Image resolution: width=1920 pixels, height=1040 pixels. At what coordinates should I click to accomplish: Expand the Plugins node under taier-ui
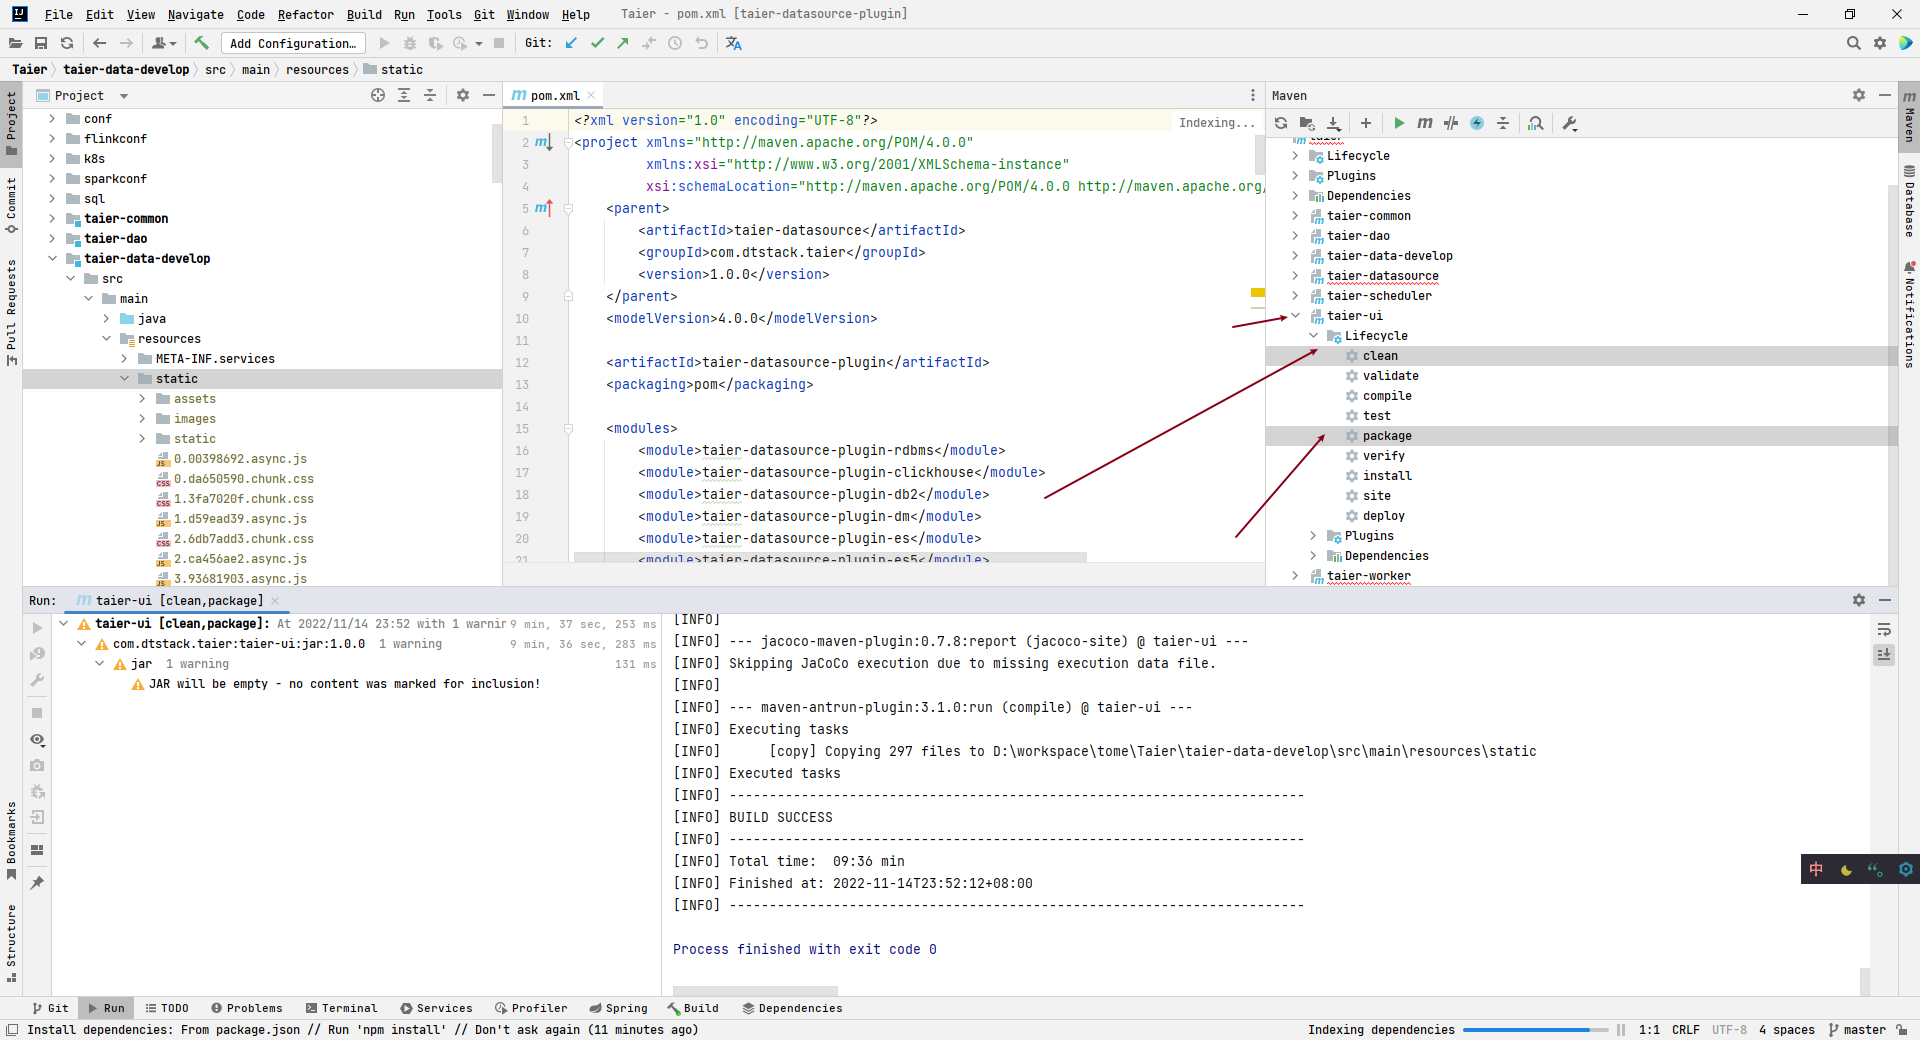(x=1313, y=536)
